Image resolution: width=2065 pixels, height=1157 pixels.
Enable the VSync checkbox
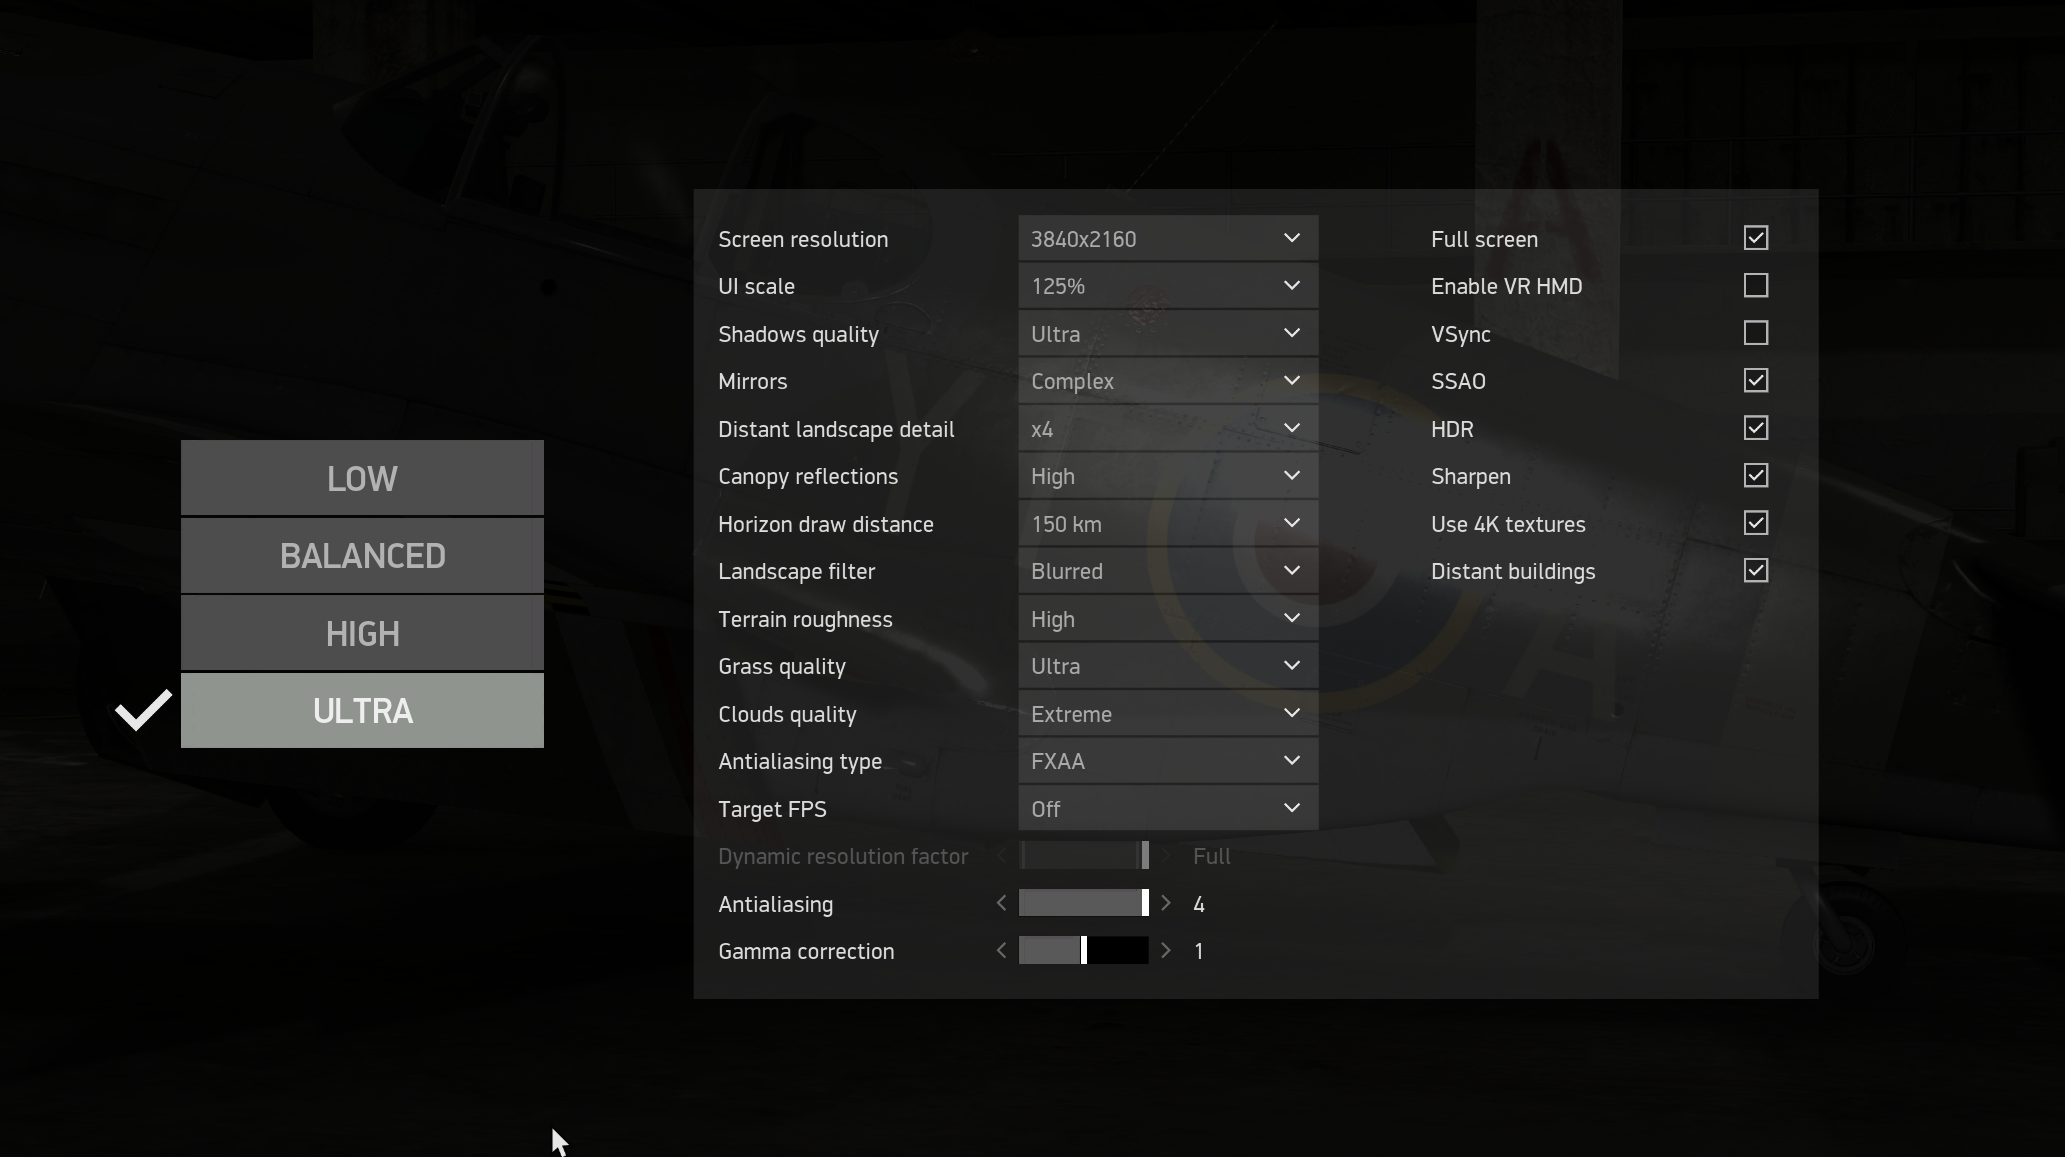[x=1755, y=333]
